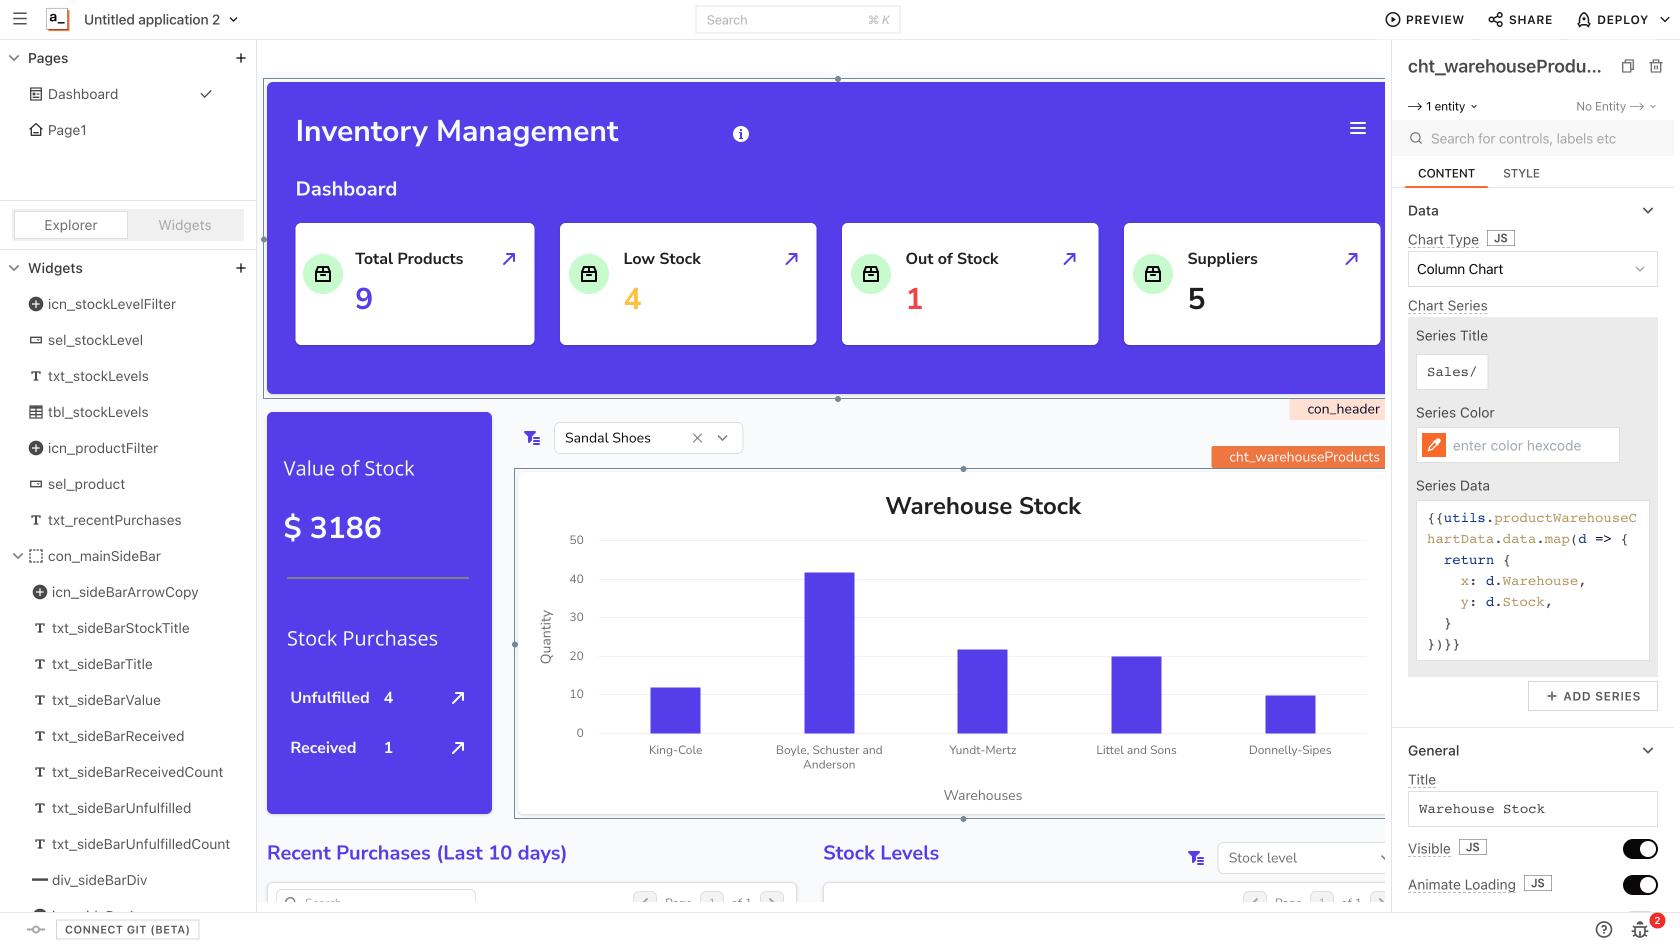This screenshot has width=1680, height=946.
Task: Open the filter icon next to Sandal Shoes
Action: pos(531,437)
